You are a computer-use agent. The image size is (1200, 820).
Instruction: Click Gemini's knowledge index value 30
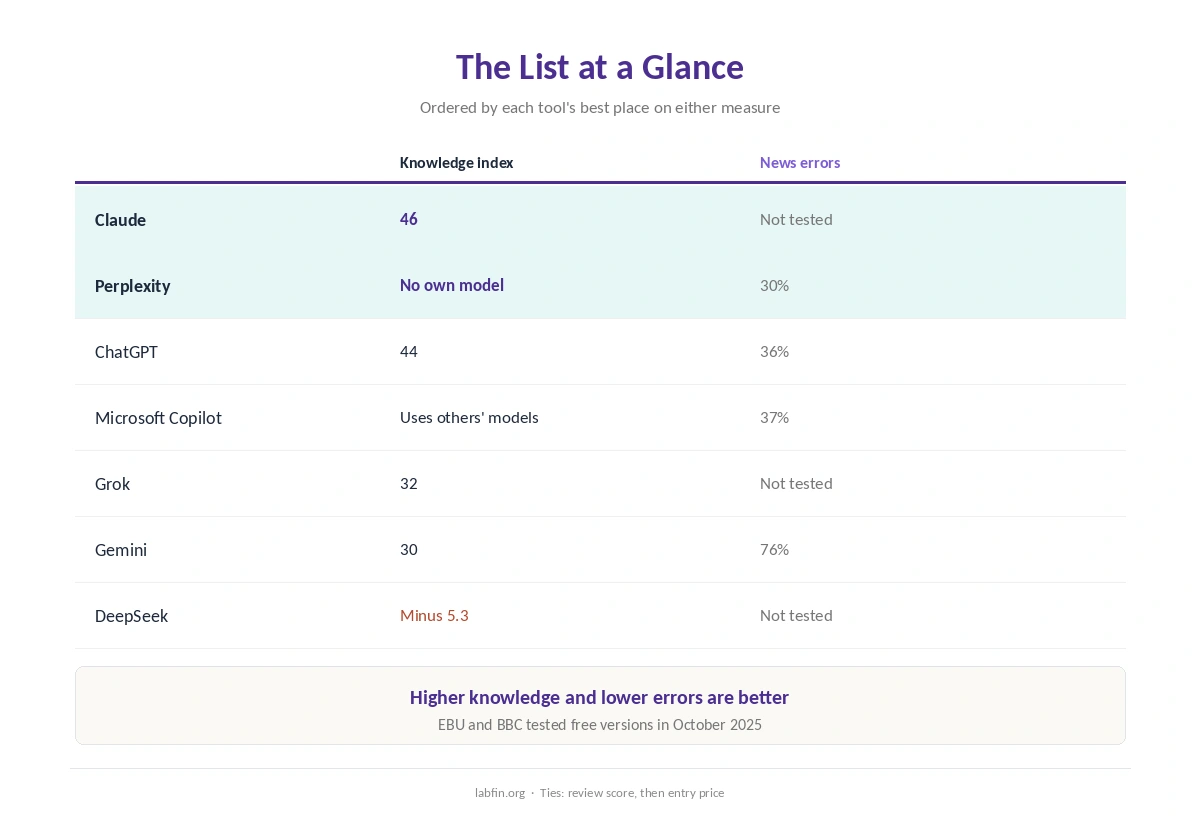point(409,549)
